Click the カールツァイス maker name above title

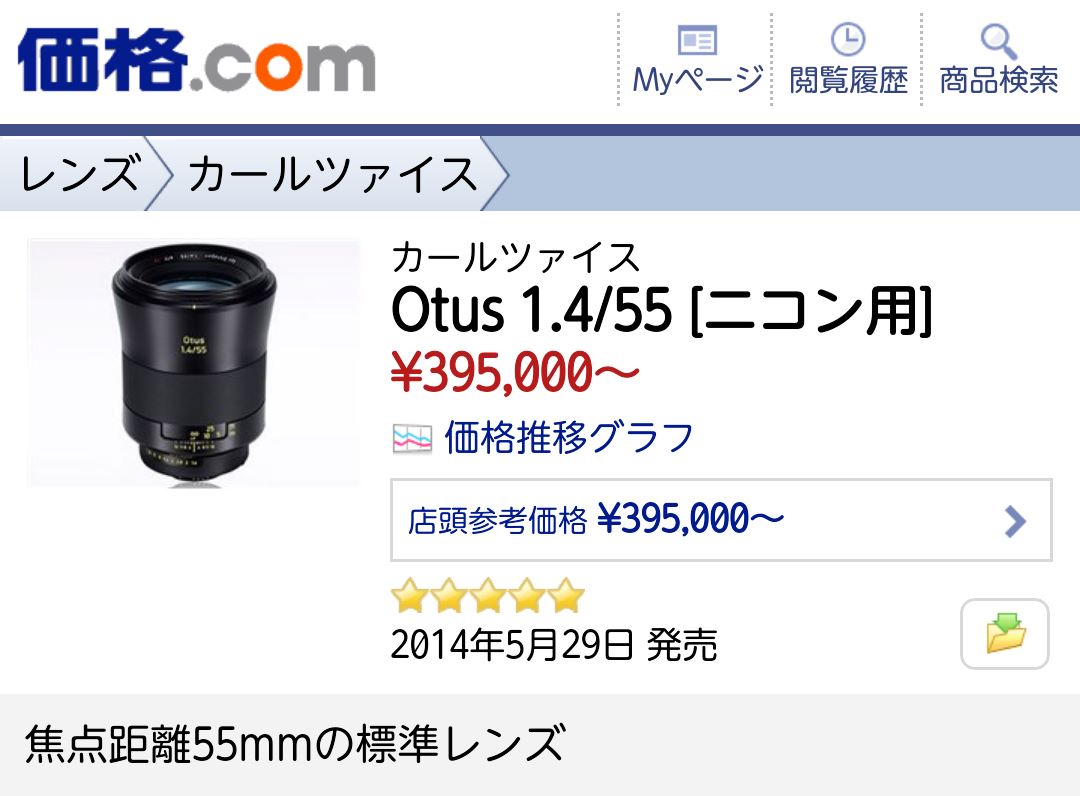(x=515, y=258)
